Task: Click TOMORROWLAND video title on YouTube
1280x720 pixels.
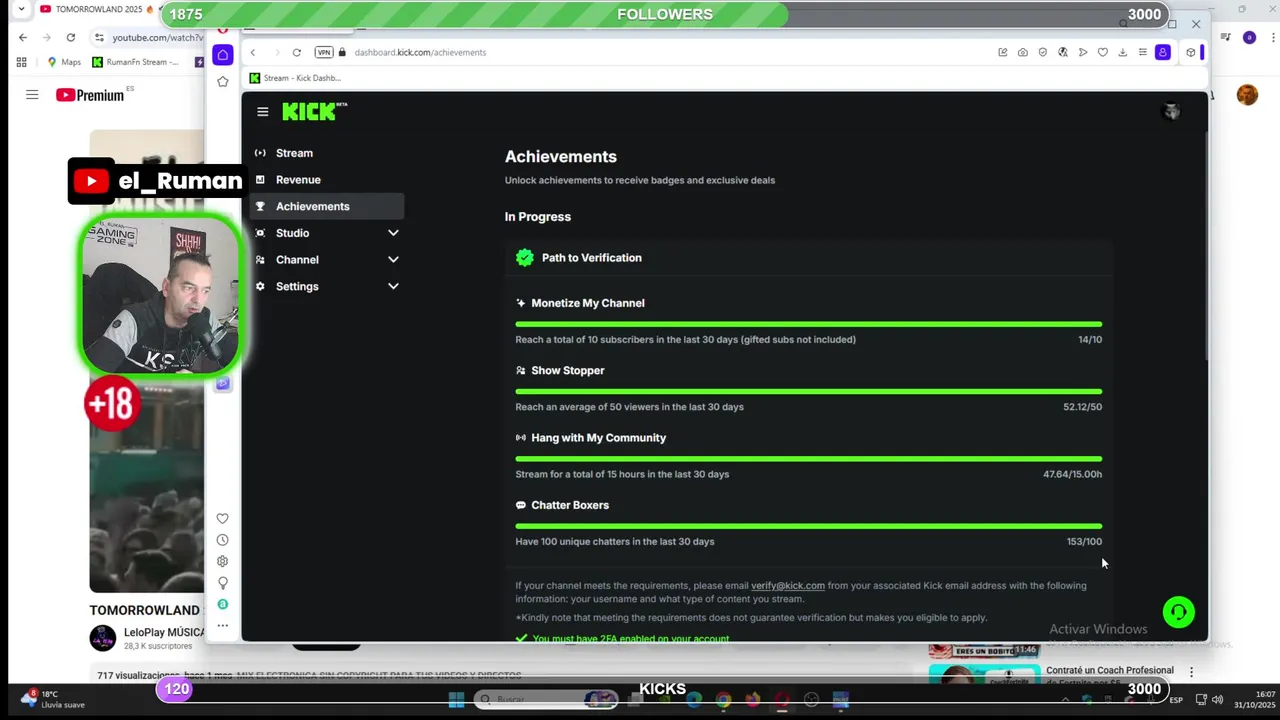Action: click(144, 610)
